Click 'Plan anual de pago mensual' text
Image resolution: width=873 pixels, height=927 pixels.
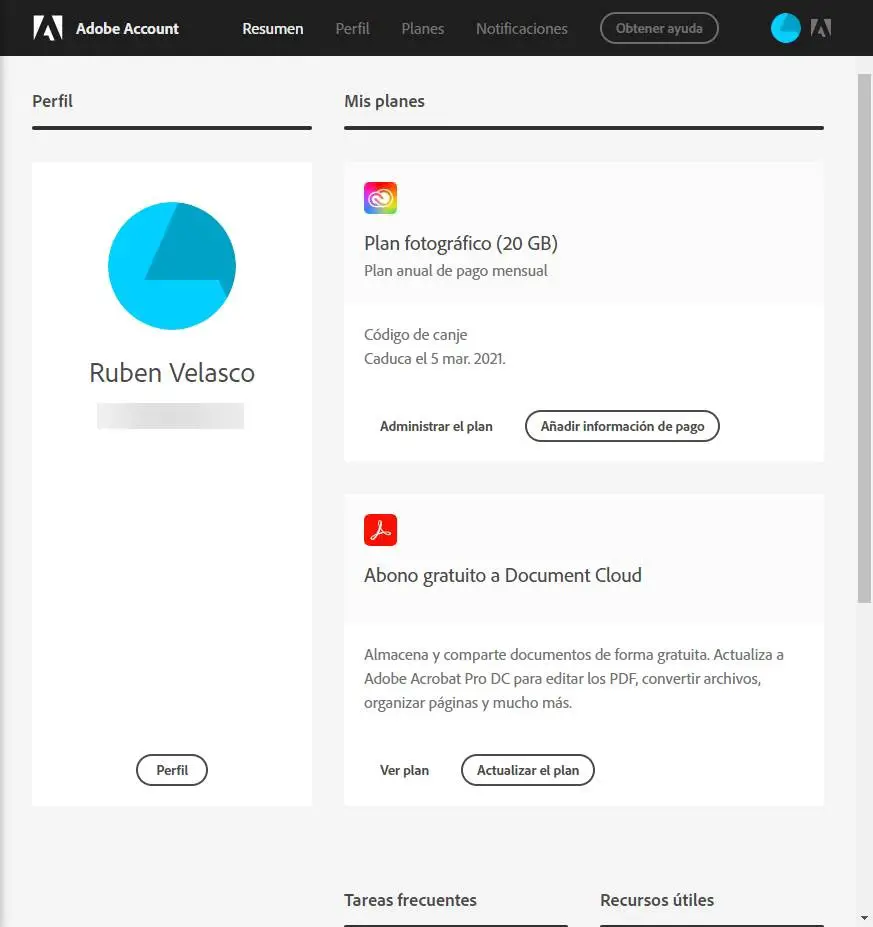456,271
